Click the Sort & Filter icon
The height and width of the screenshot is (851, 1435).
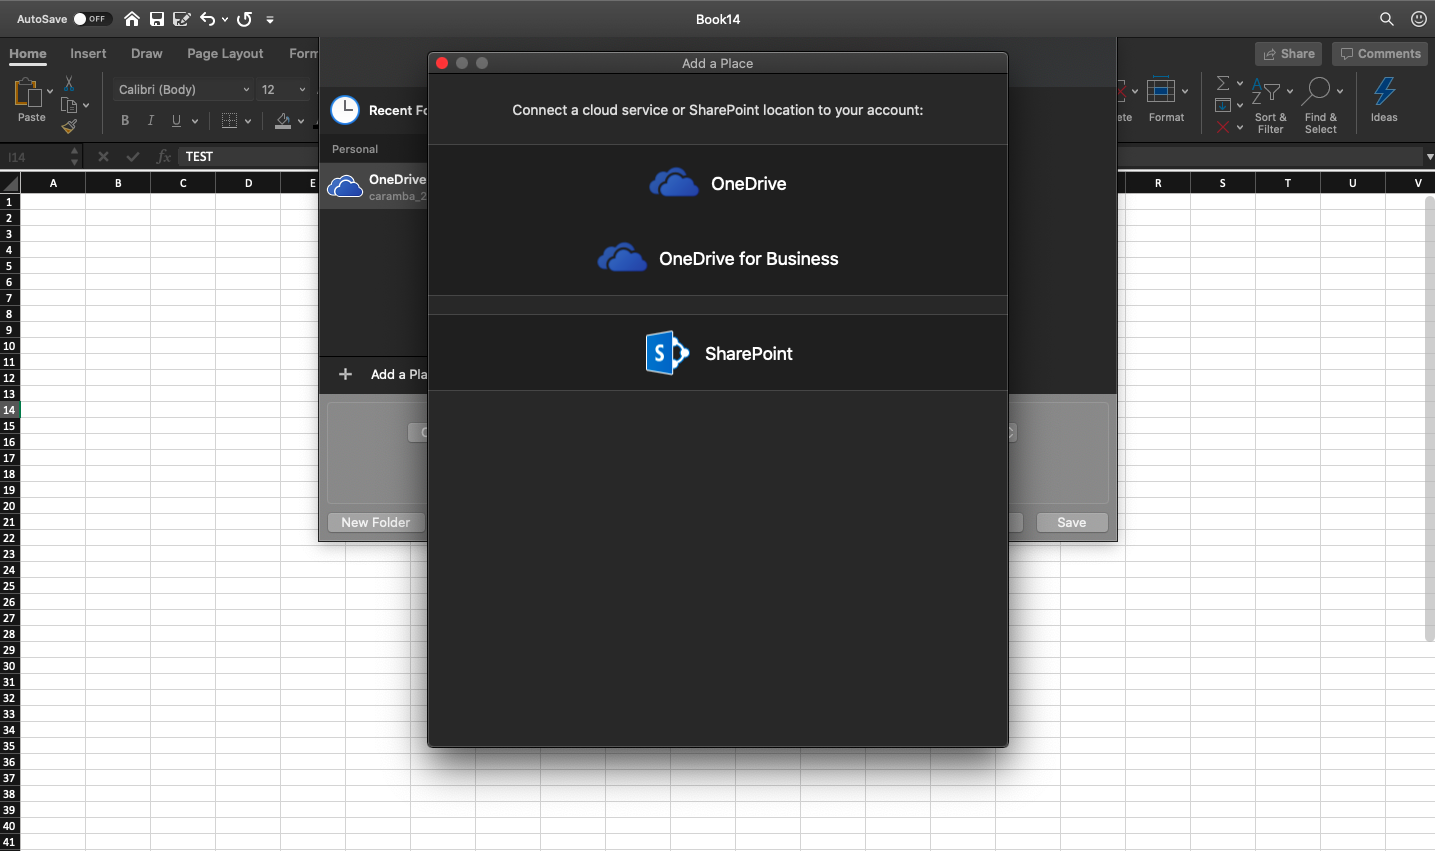[x=1266, y=91]
